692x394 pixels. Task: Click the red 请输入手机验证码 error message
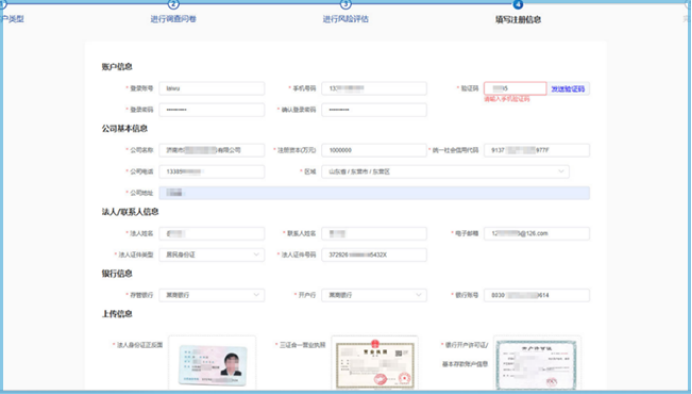[x=507, y=99]
